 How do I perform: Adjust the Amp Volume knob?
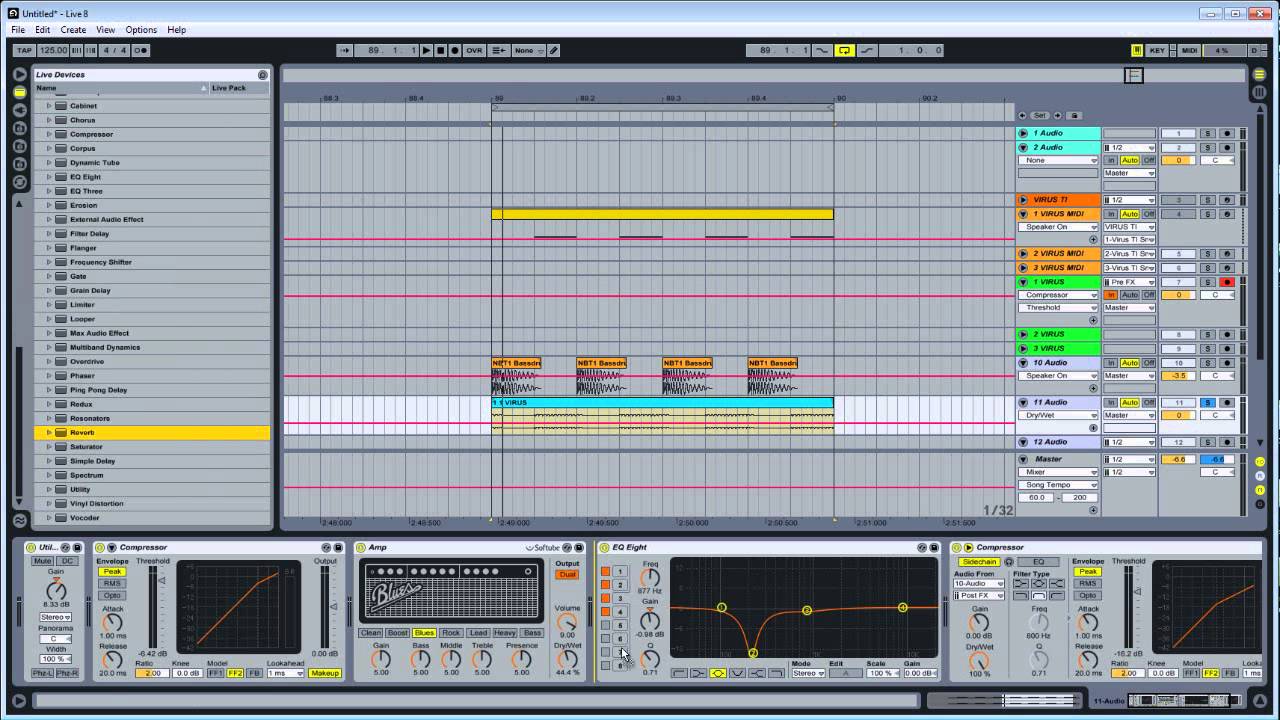567,622
